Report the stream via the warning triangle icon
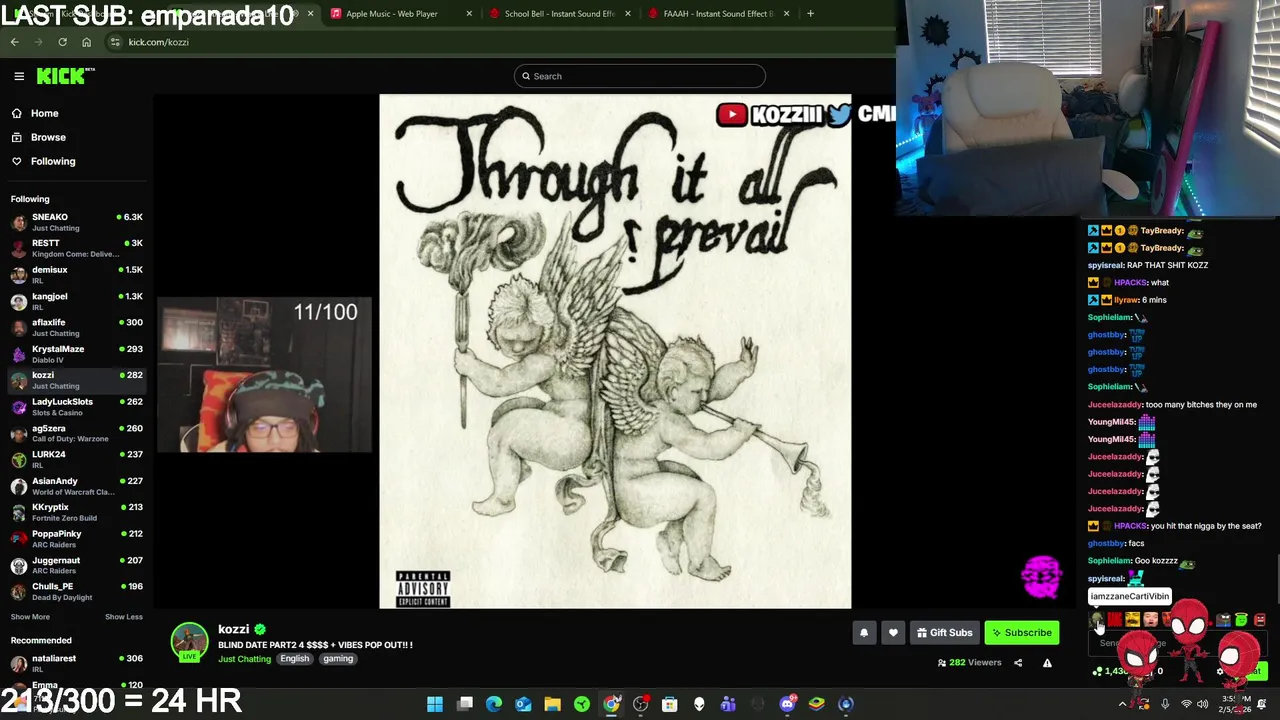 [1047, 662]
